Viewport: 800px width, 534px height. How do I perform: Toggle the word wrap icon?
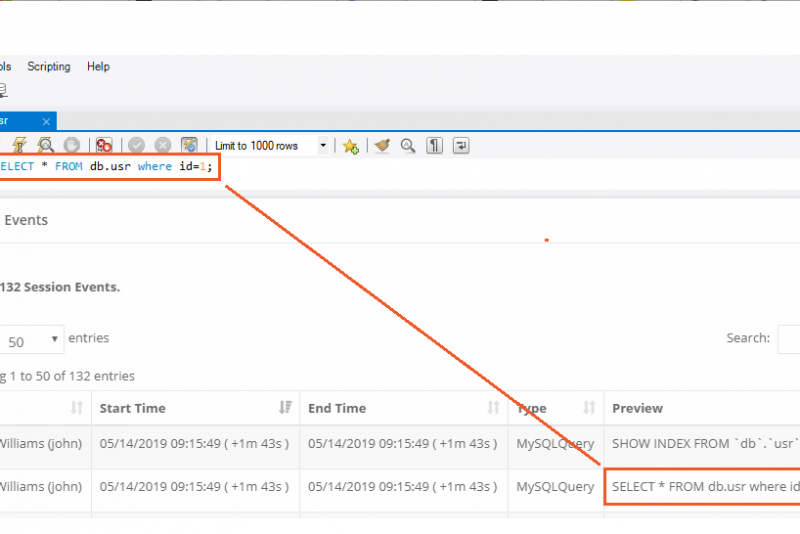tap(461, 146)
